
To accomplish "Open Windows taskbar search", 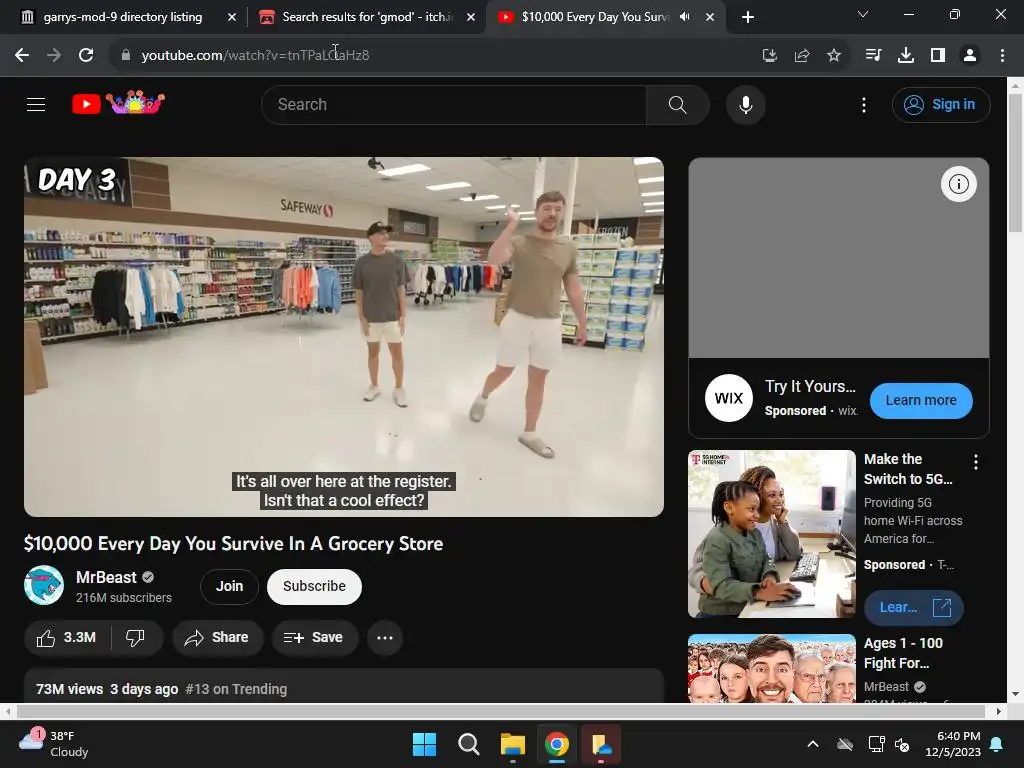I will pos(468,744).
